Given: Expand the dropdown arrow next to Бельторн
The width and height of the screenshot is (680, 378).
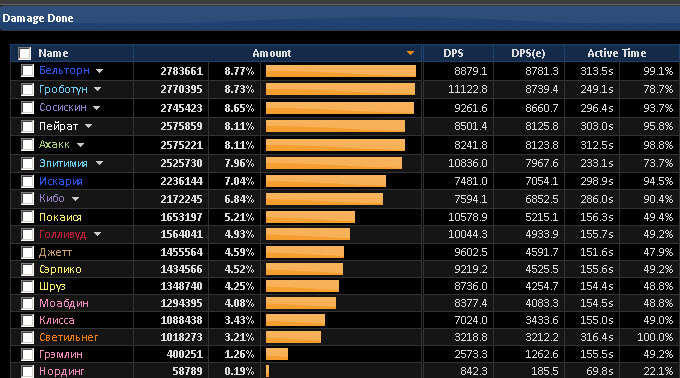Looking at the screenshot, I should pos(99,71).
